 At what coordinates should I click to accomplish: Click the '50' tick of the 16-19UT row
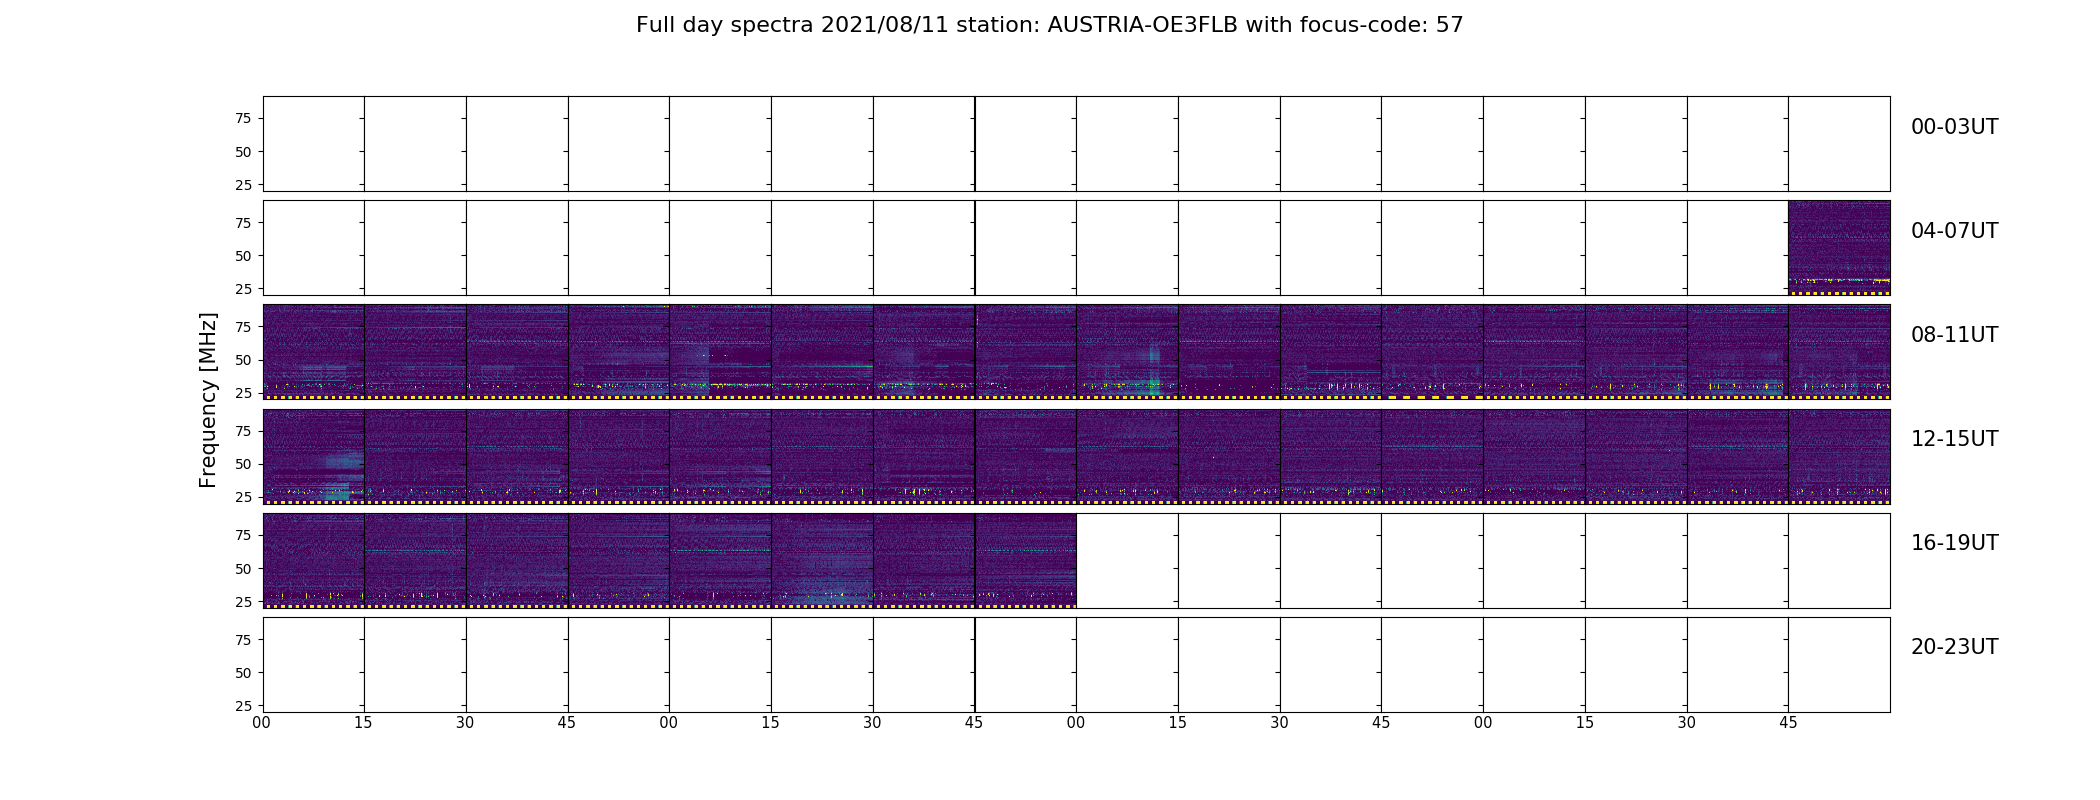(243, 569)
